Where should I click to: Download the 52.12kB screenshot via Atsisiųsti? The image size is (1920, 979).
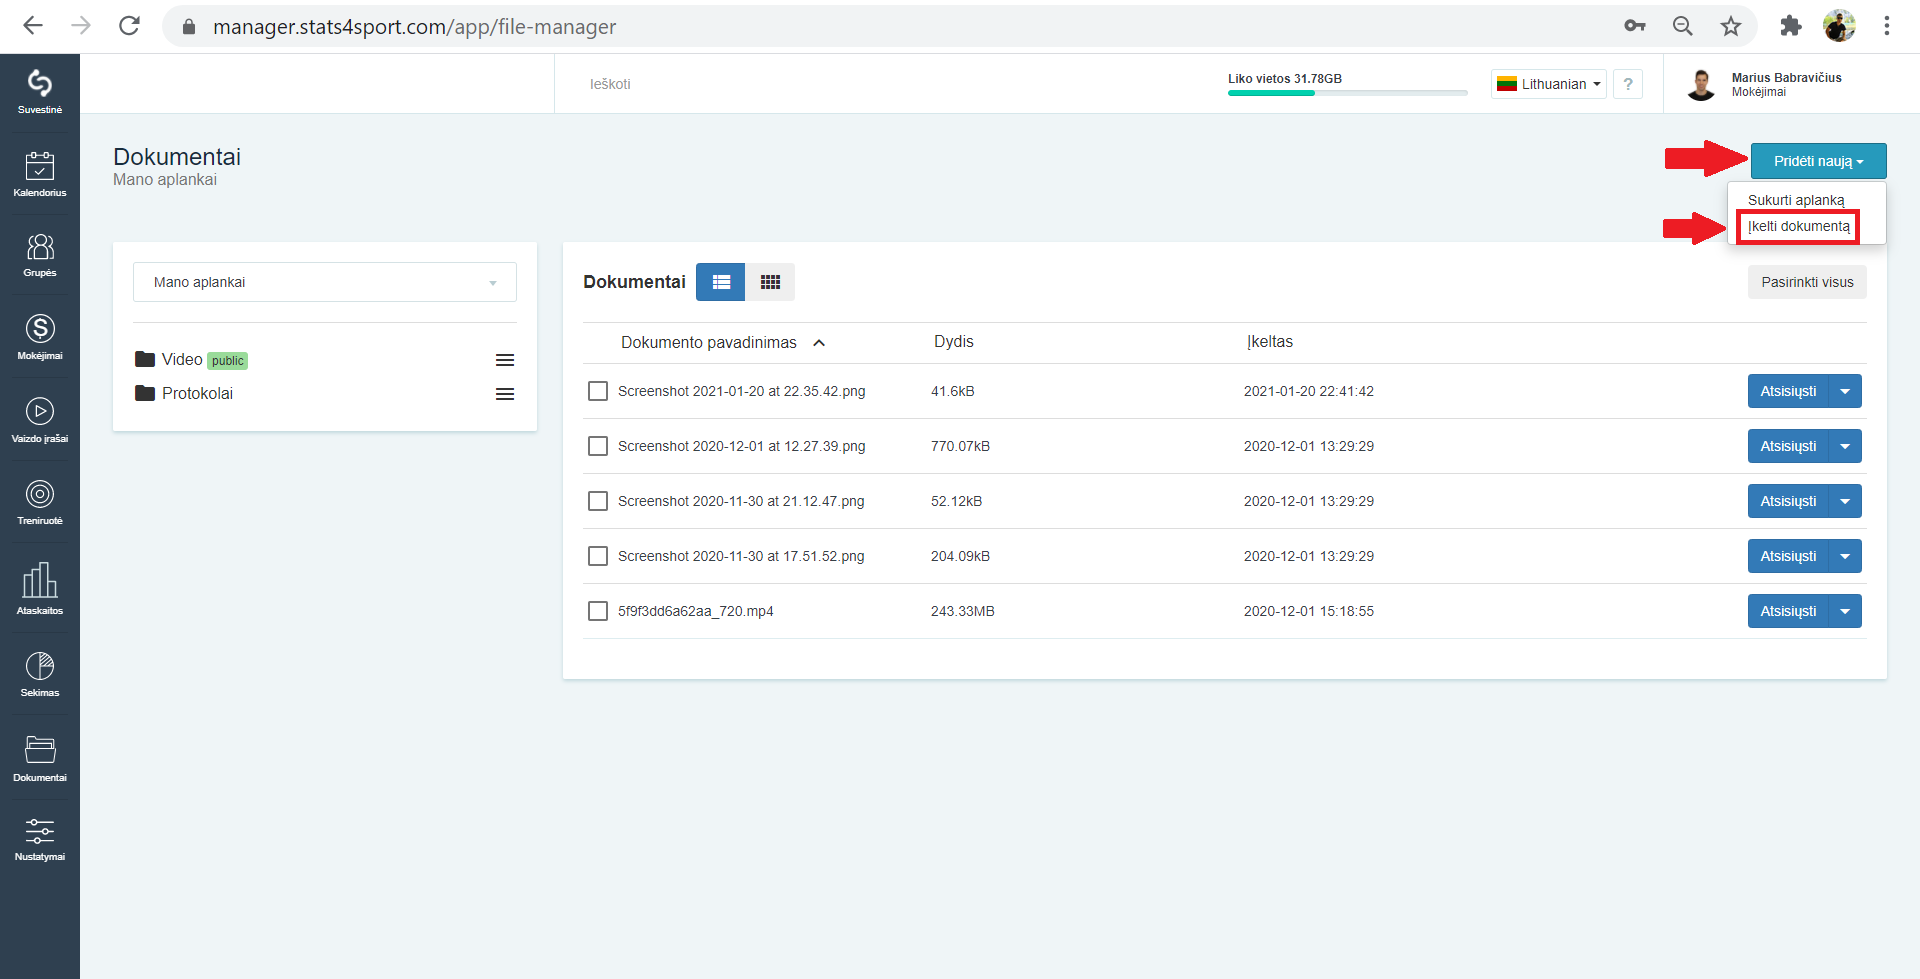[x=1788, y=501]
